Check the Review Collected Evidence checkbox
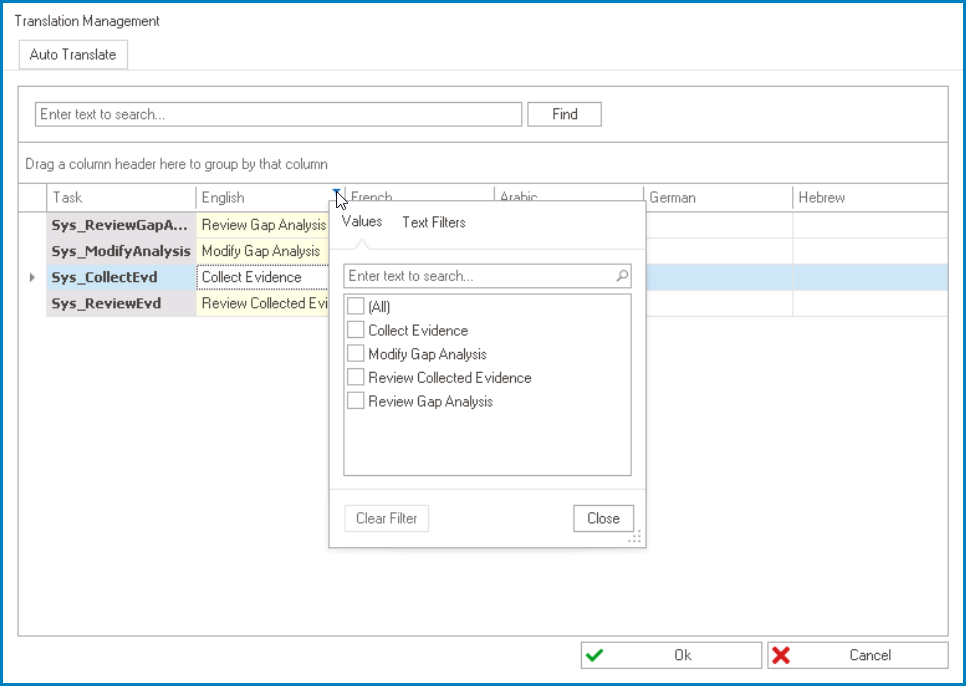 356,377
